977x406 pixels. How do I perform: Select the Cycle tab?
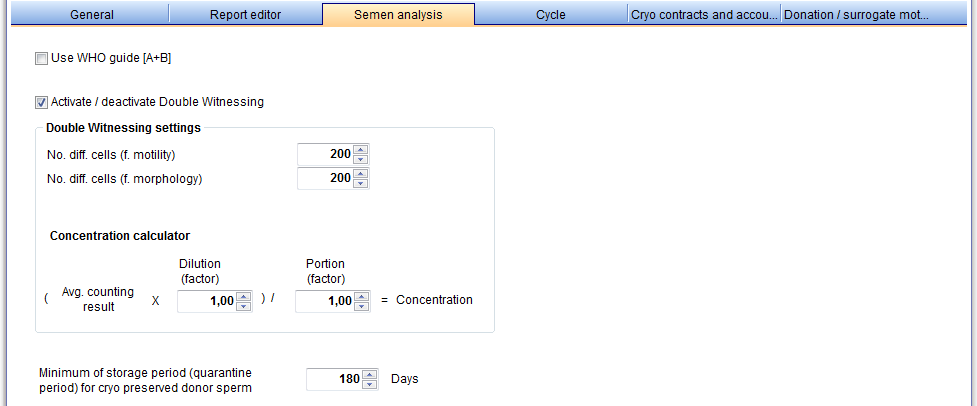[551, 15]
